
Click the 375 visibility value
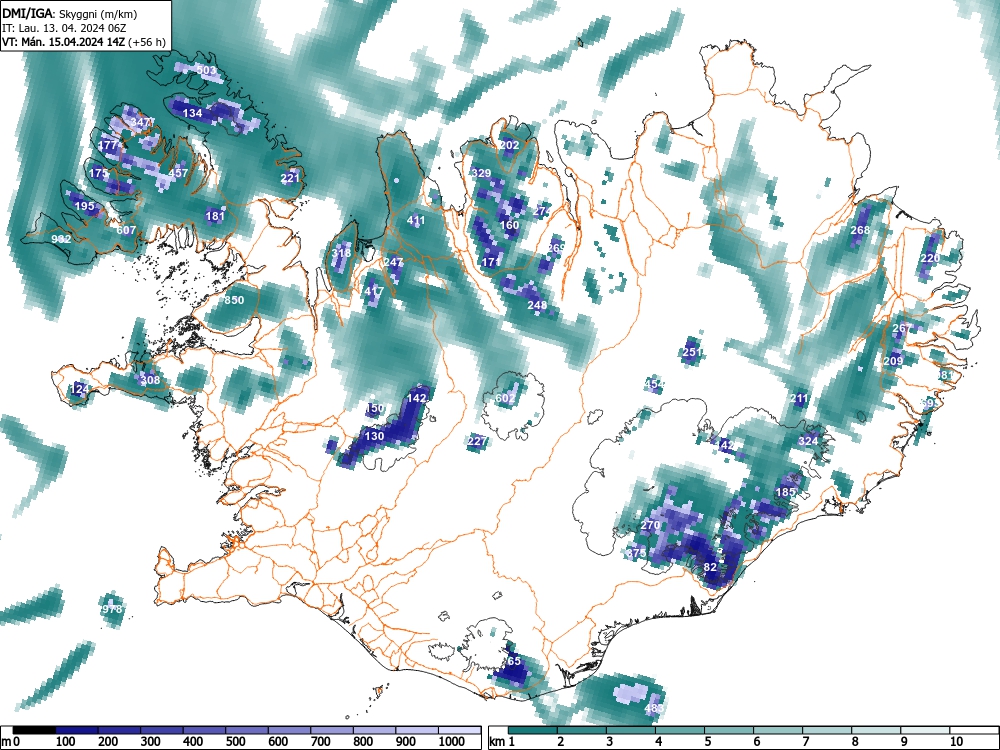click(636, 553)
